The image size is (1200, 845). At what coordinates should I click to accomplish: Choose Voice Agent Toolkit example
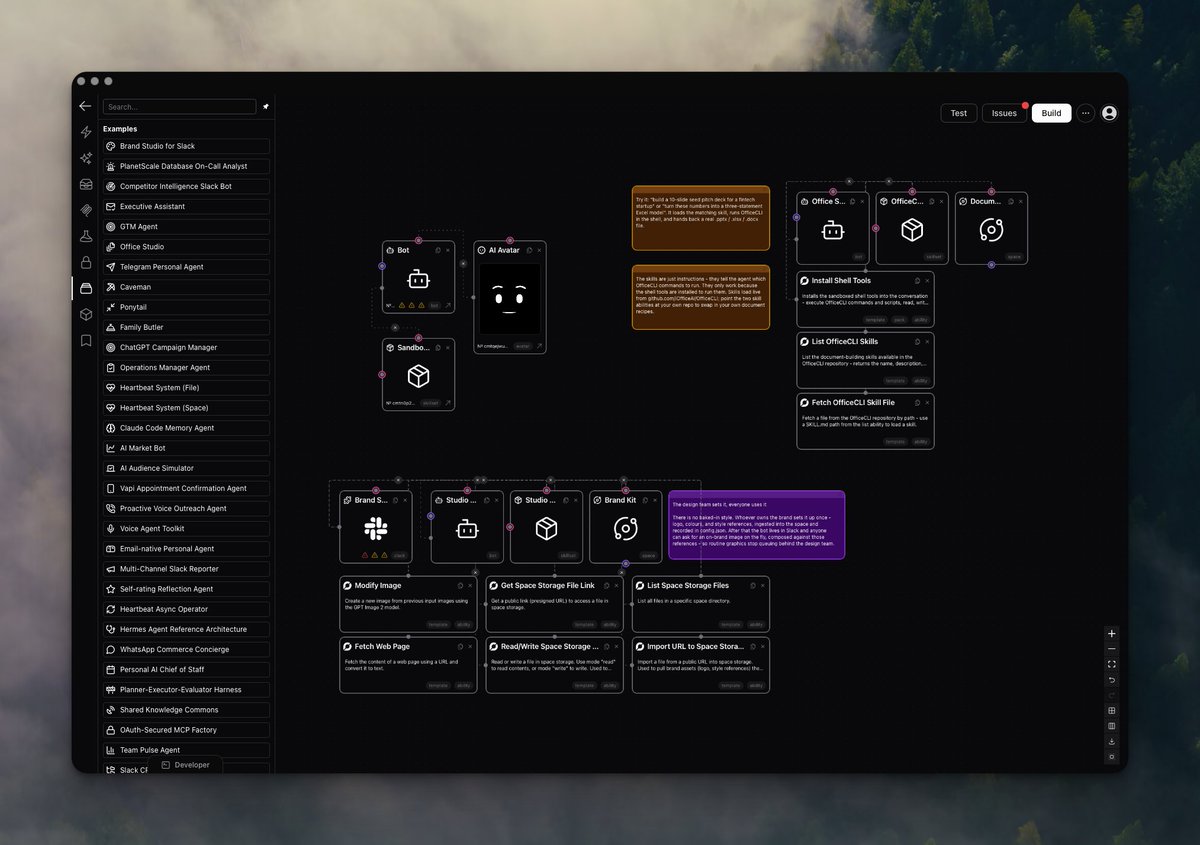click(186, 528)
